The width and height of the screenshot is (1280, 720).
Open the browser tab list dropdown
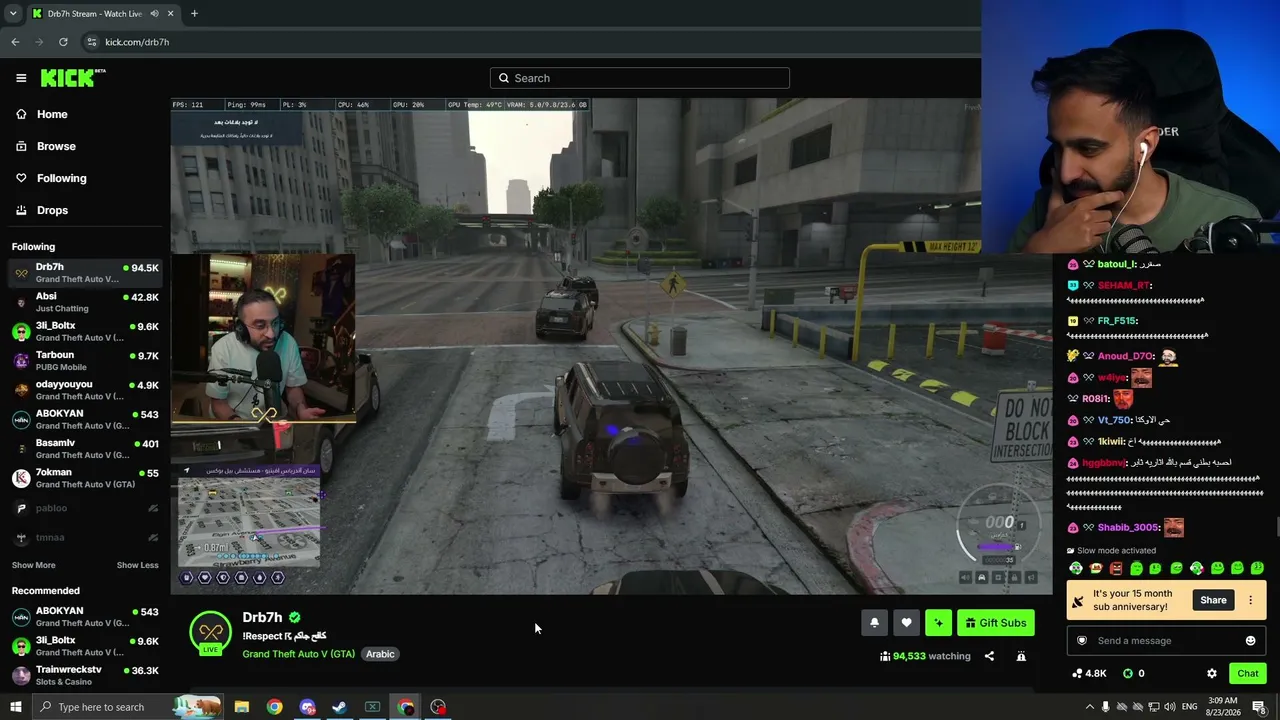click(x=13, y=13)
